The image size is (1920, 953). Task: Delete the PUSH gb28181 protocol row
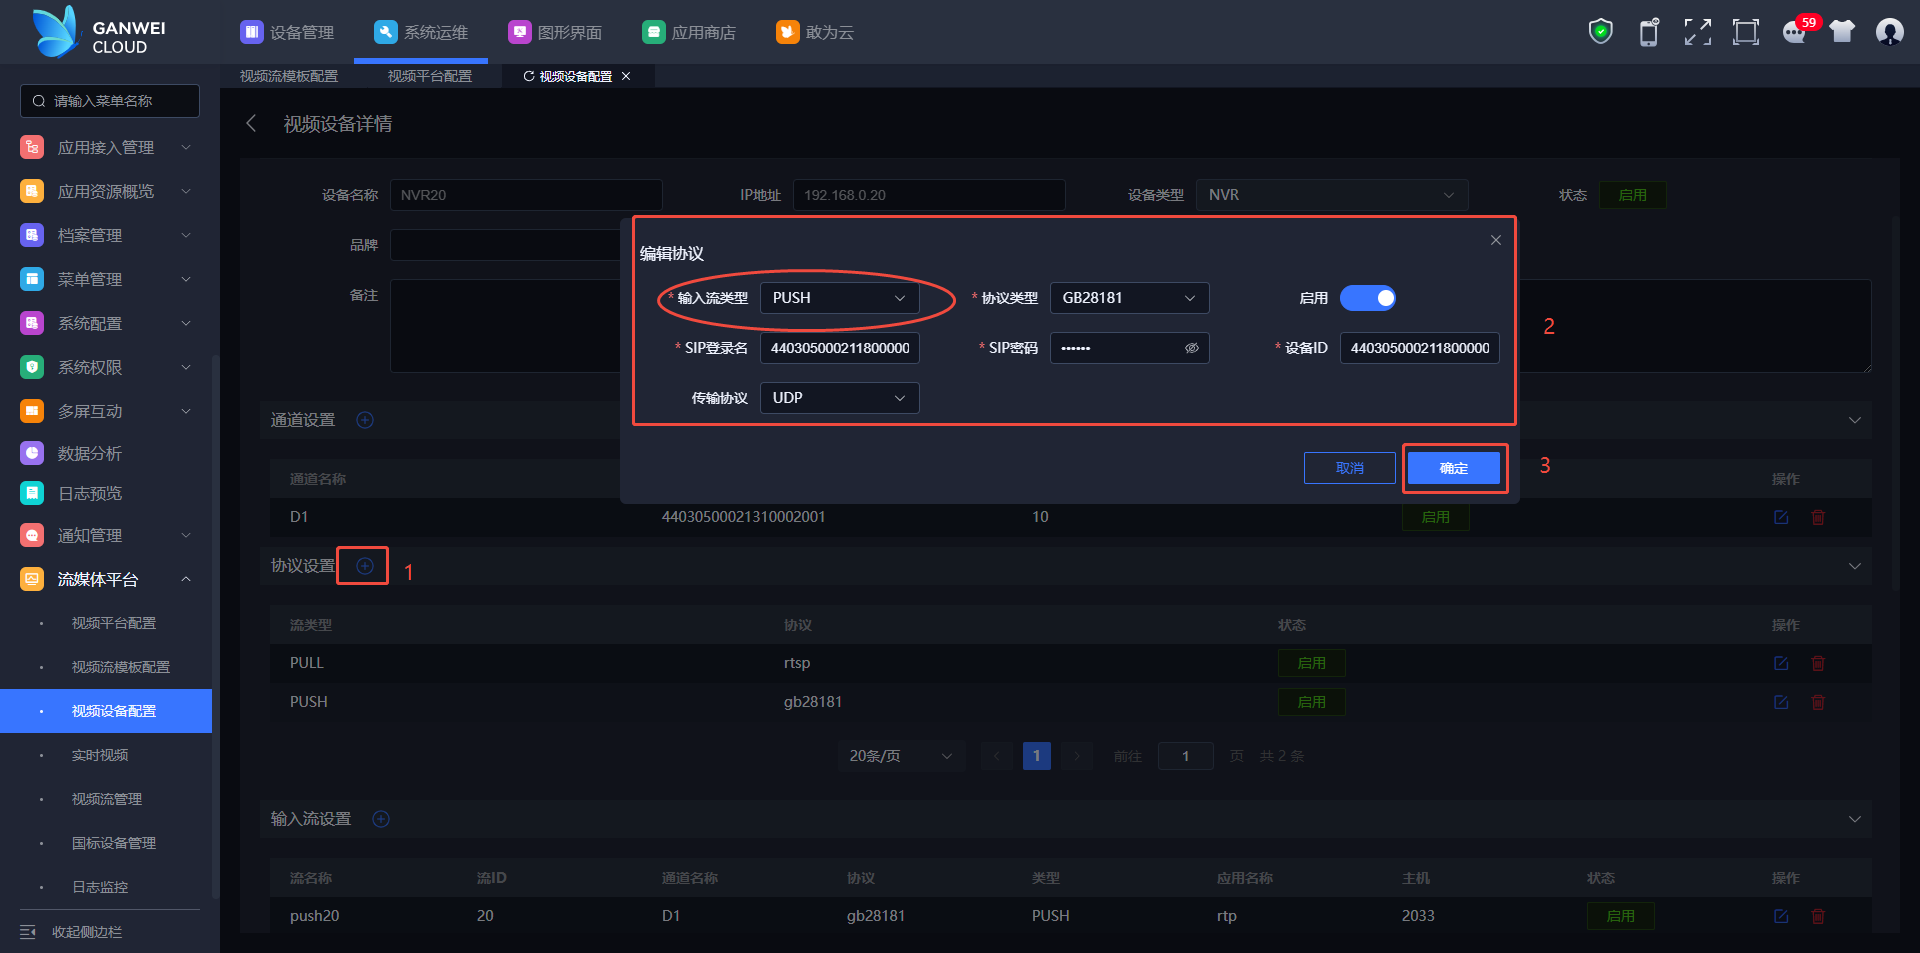1818,702
